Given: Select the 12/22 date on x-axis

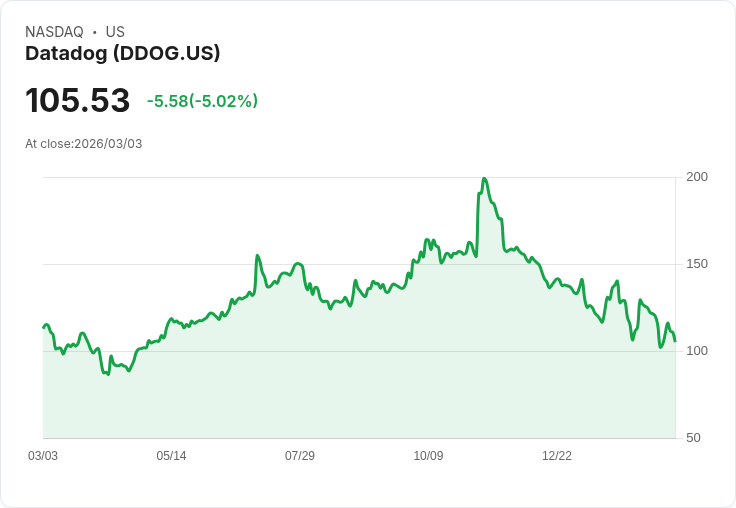Looking at the screenshot, I should pos(557,456).
